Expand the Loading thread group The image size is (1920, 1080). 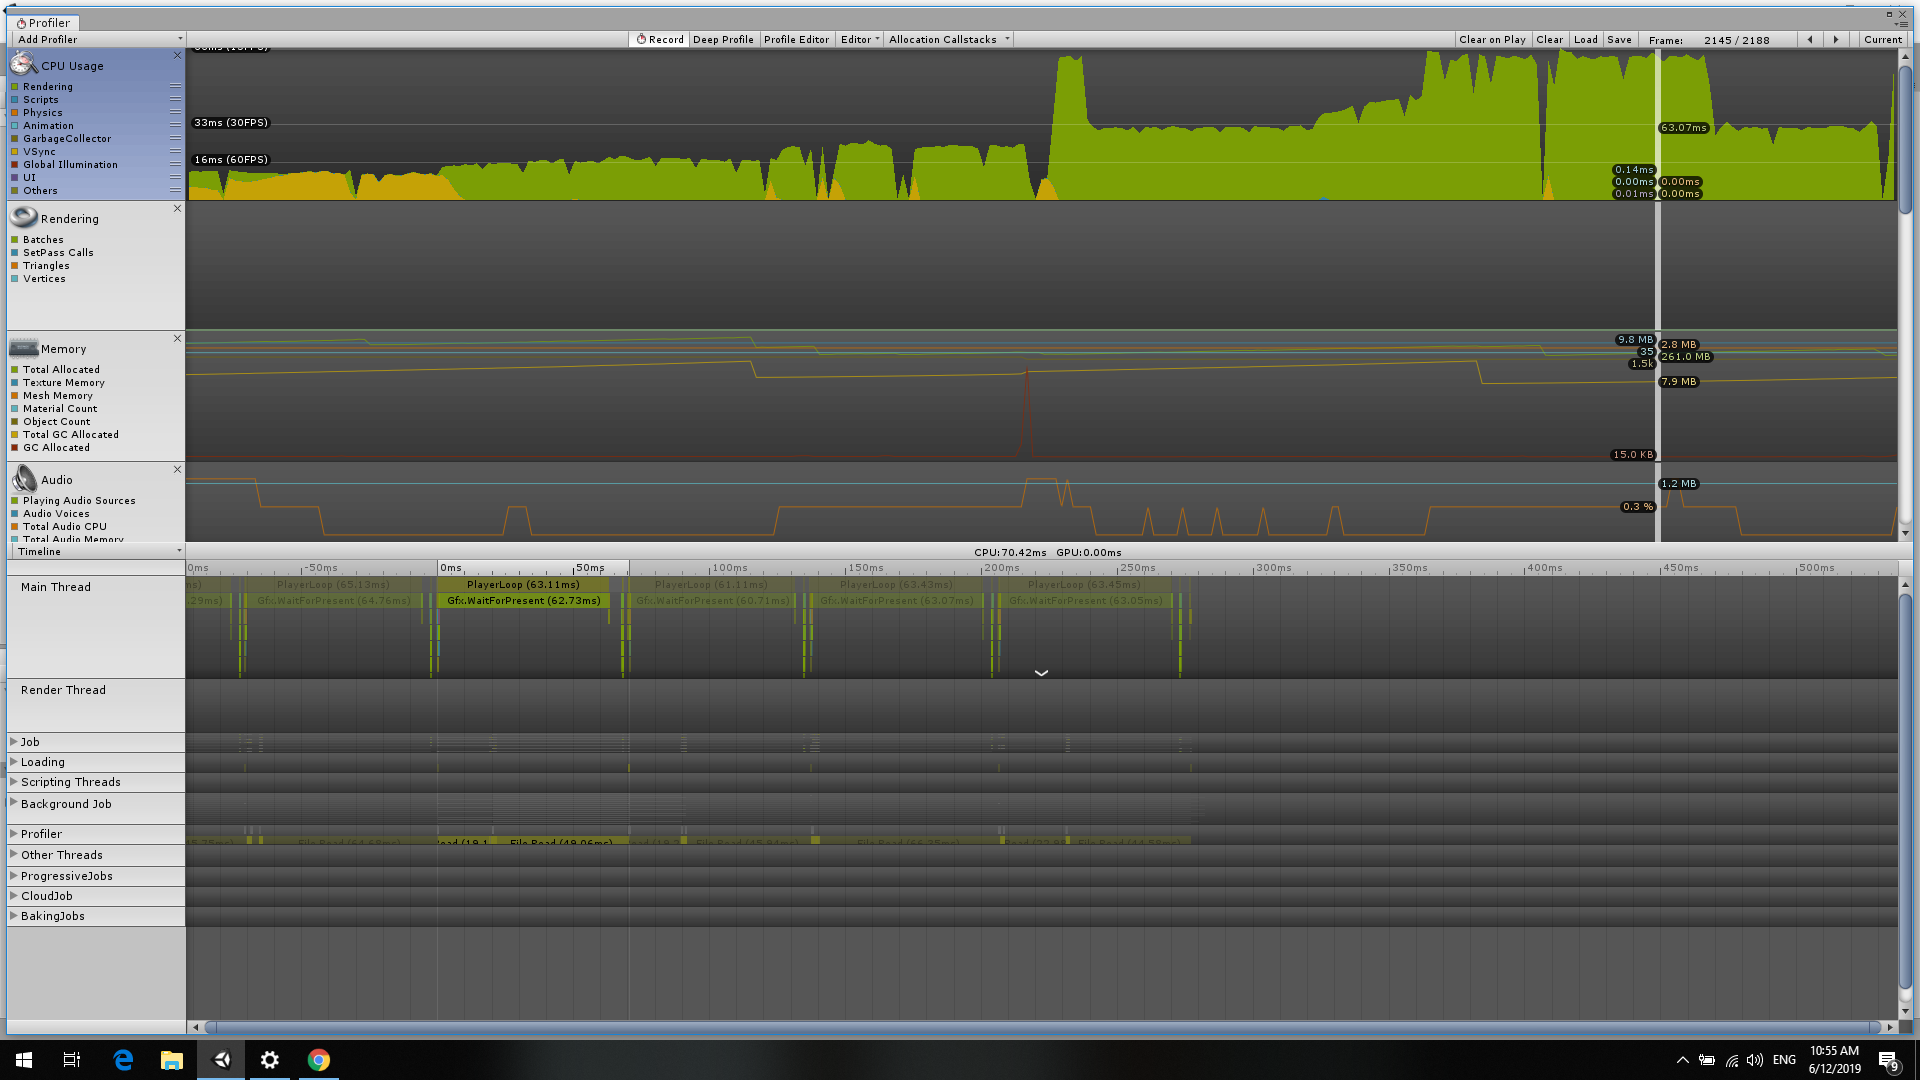[14, 762]
